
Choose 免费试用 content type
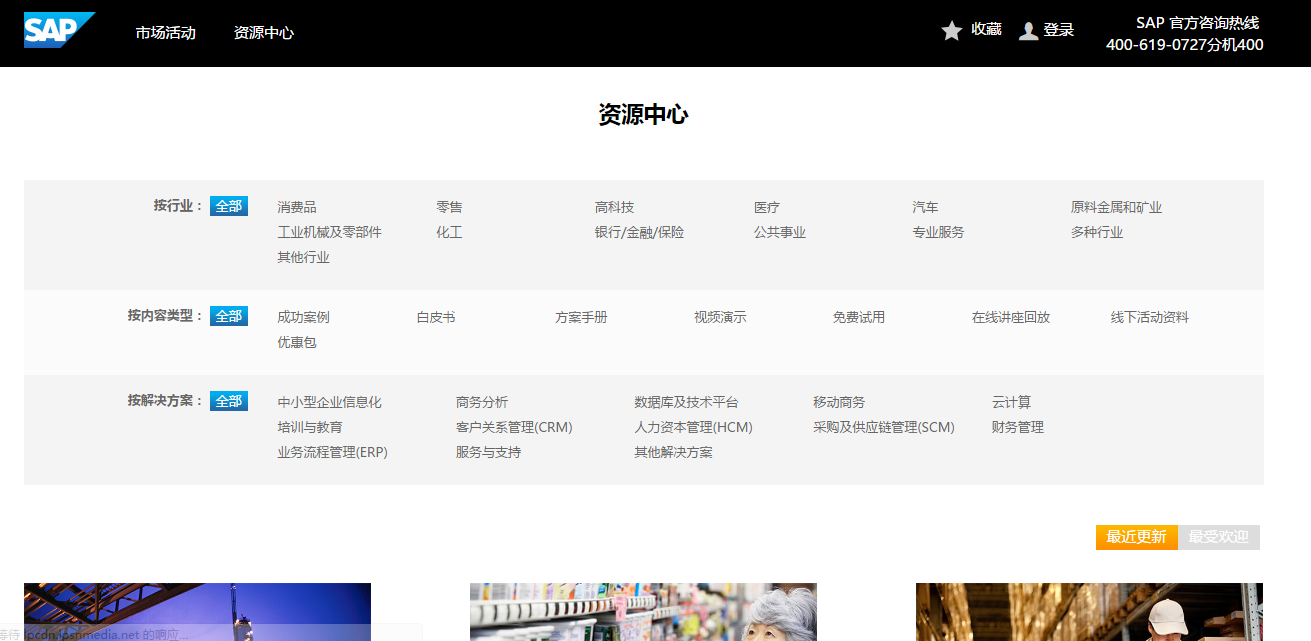(859, 318)
